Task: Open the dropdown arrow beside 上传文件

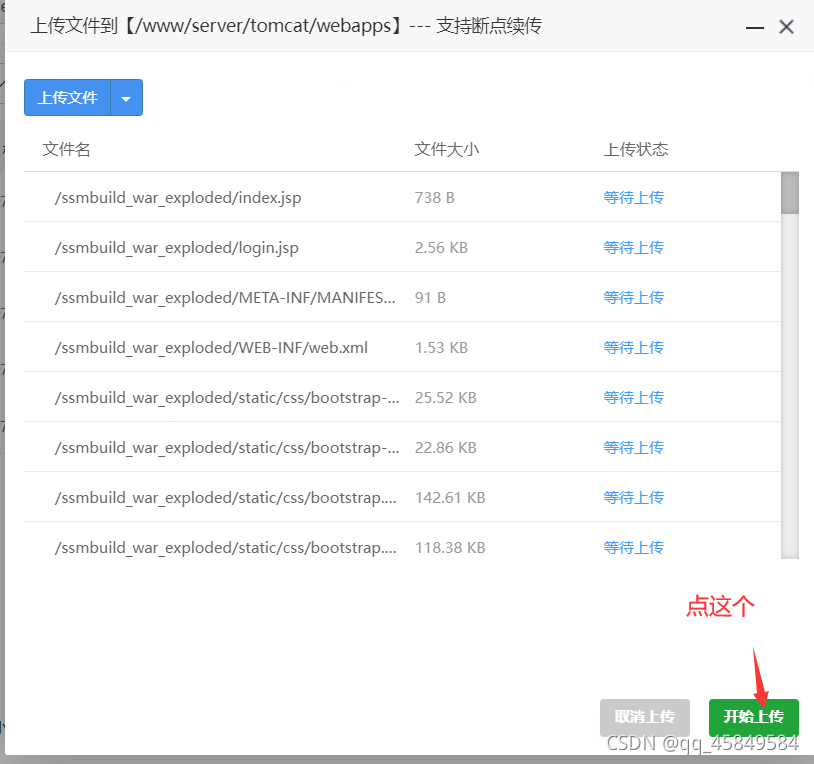Action: tap(127, 97)
